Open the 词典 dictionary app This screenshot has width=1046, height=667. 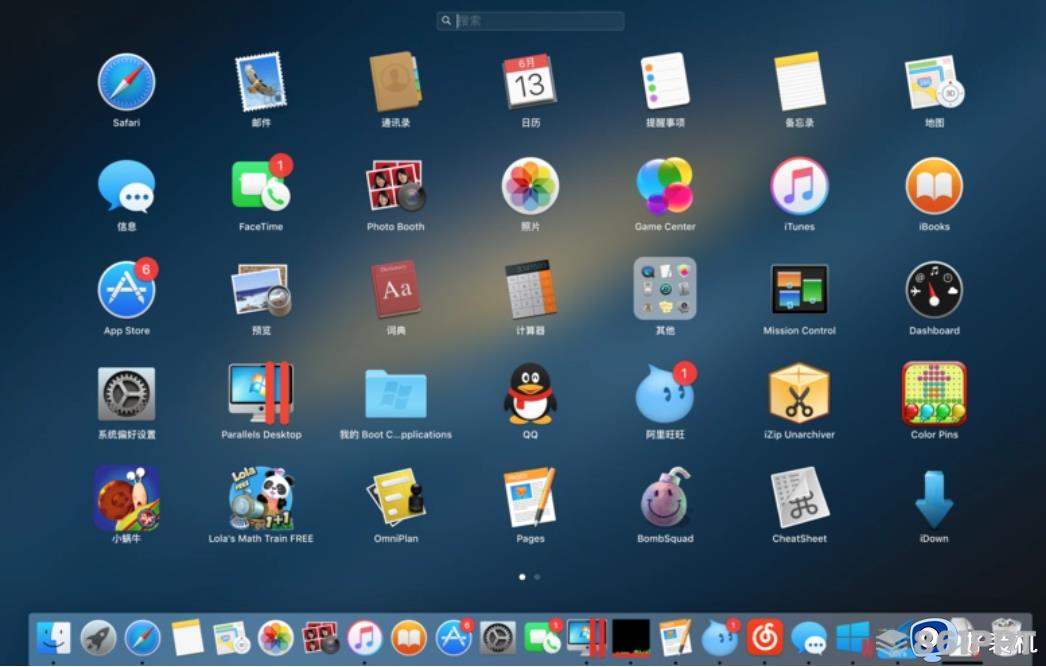click(x=396, y=289)
